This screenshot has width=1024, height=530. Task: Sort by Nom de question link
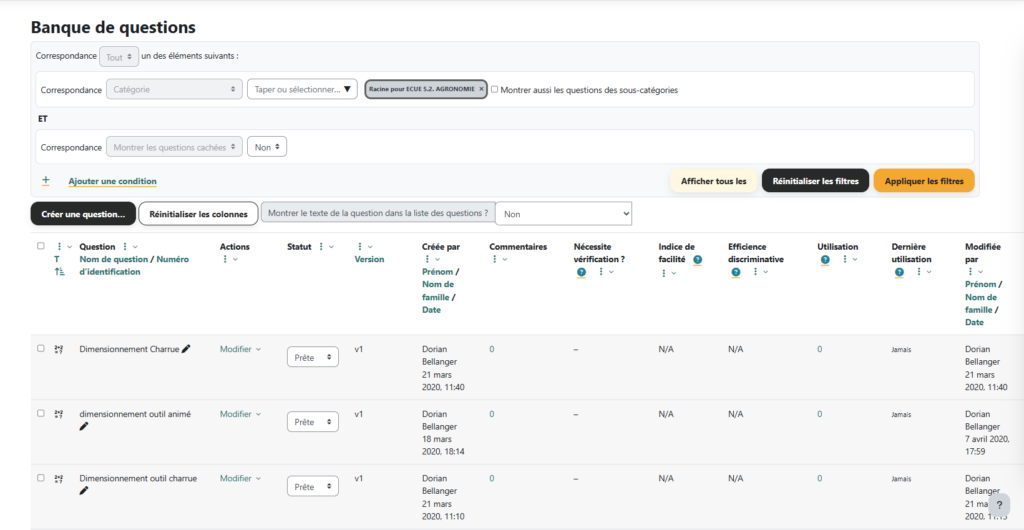click(x=114, y=259)
